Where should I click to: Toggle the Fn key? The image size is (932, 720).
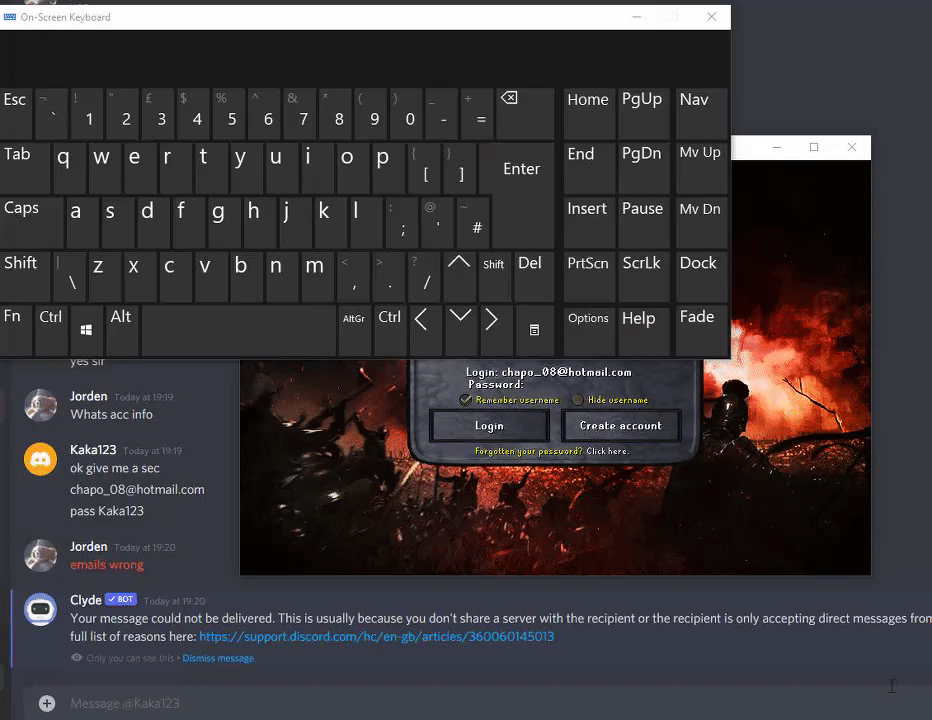click(15, 330)
